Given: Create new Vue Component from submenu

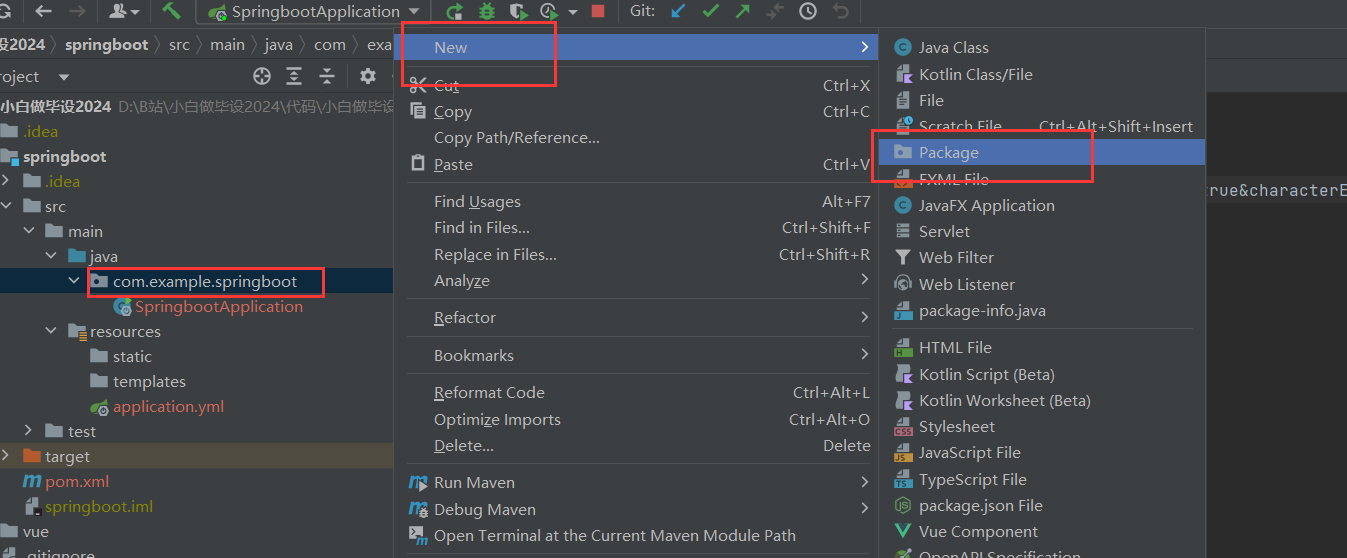Looking at the screenshot, I should click(x=1042, y=532).
